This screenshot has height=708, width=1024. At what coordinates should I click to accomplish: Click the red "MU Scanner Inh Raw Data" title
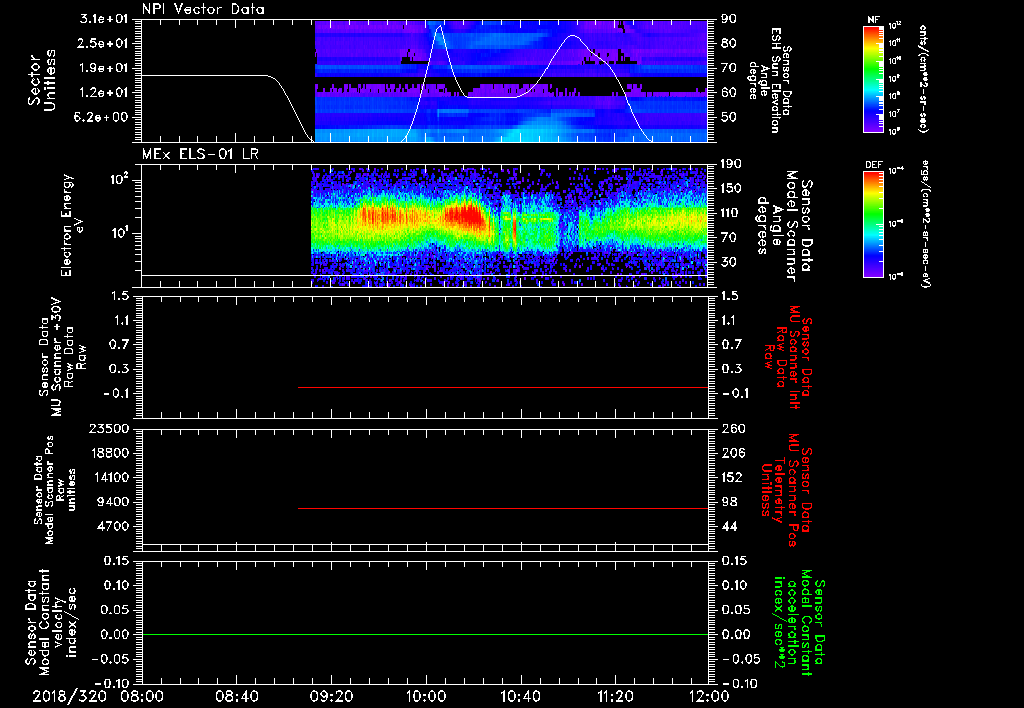[787, 357]
